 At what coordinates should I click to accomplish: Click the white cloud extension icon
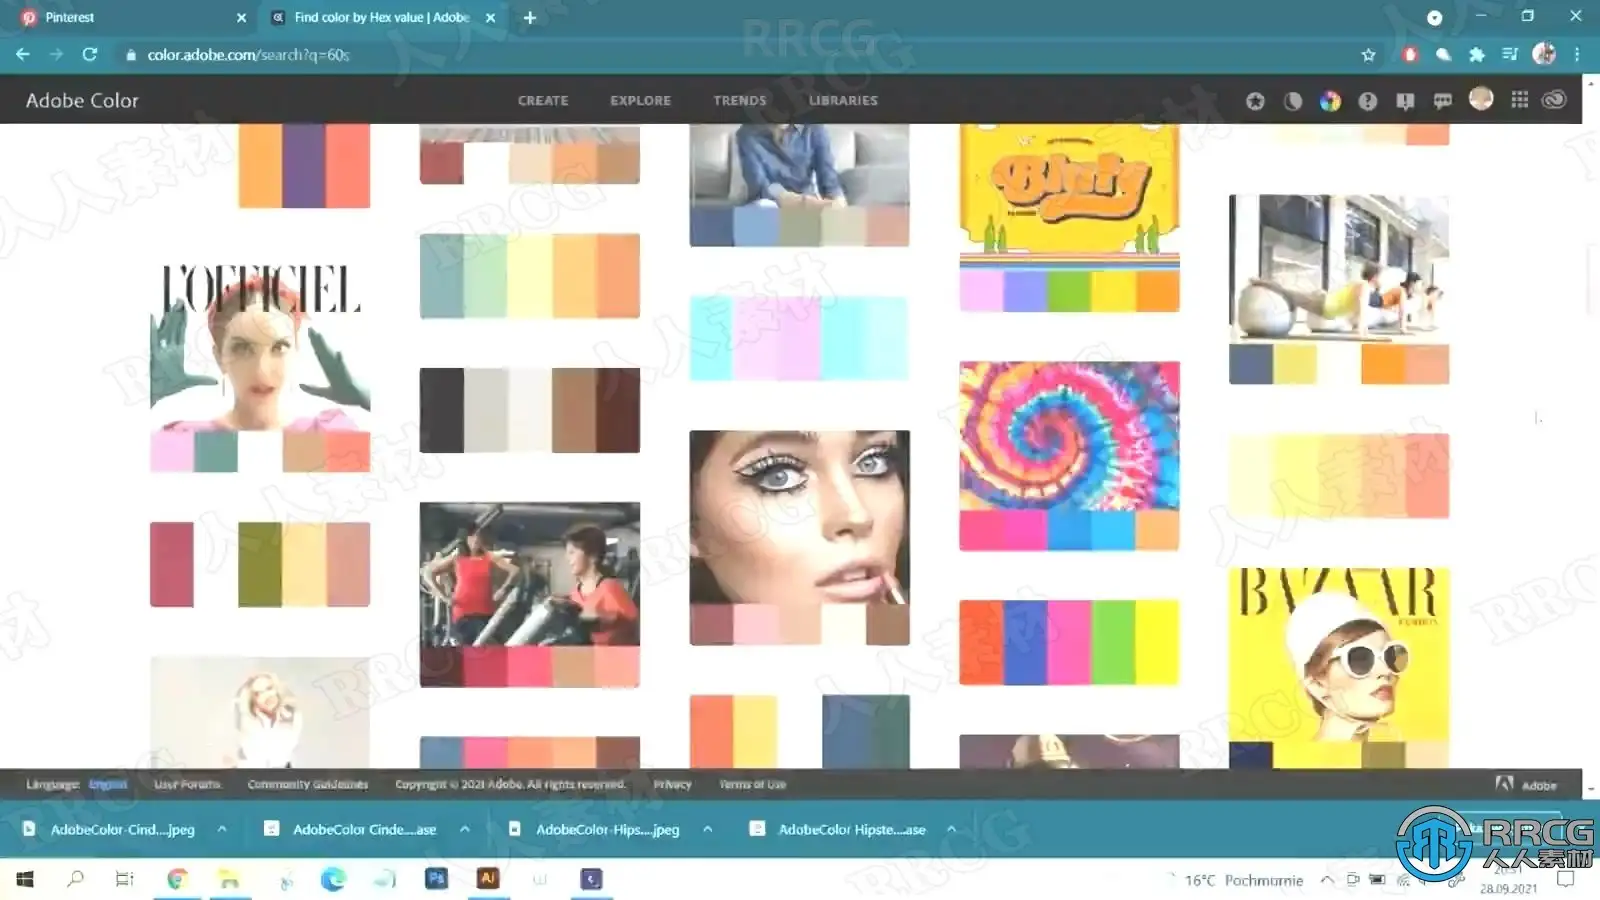pyautogui.click(x=1443, y=55)
